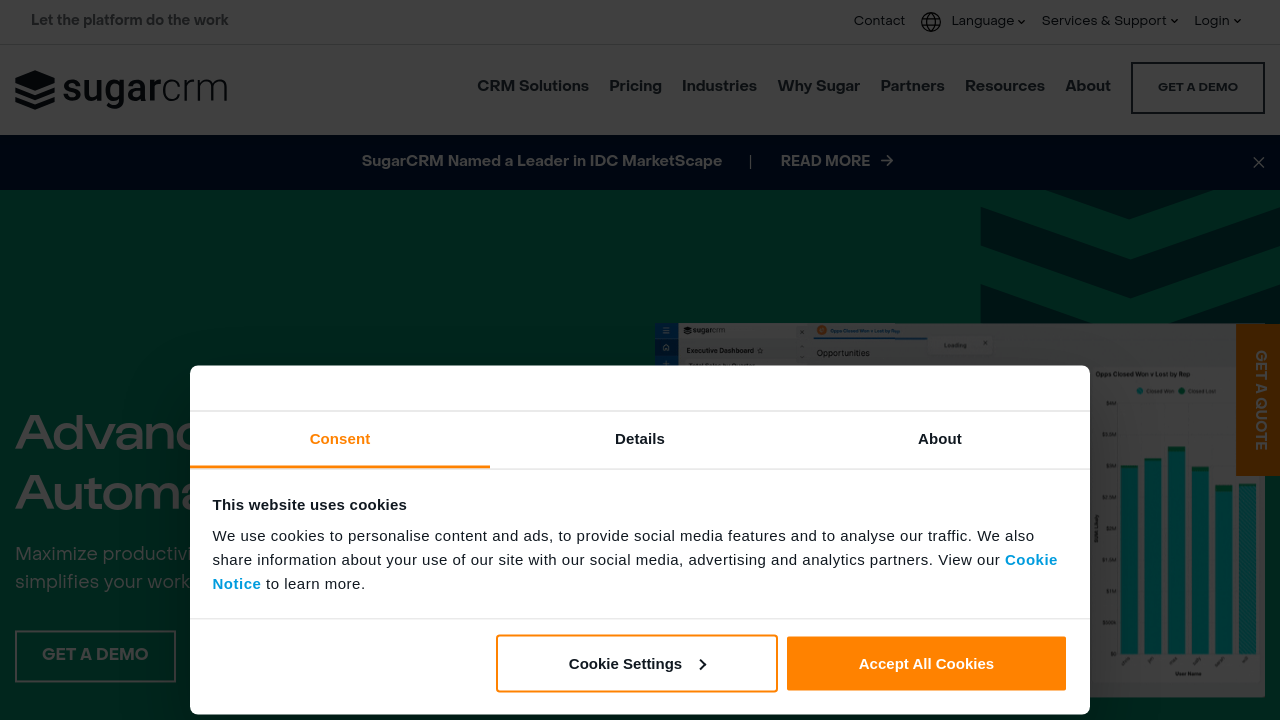Click the globe language icon
The image size is (1280, 720).
[x=931, y=22]
